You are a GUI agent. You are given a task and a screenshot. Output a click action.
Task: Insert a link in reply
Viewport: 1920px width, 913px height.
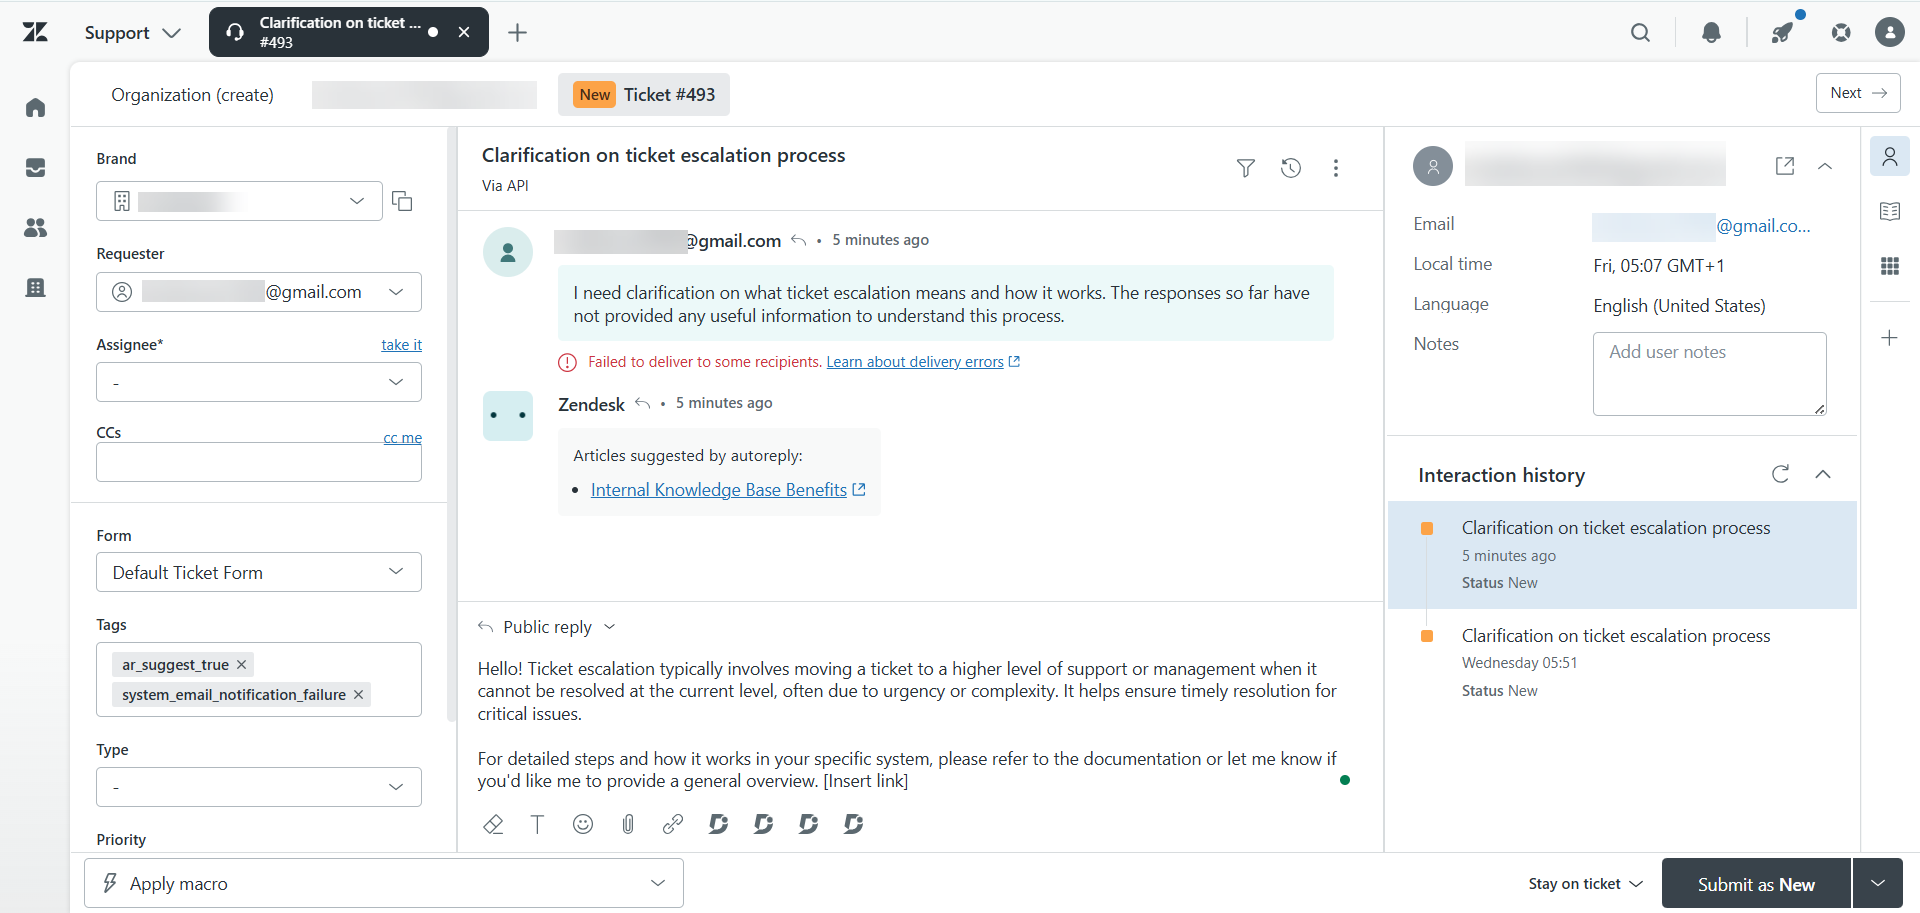click(x=673, y=824)
